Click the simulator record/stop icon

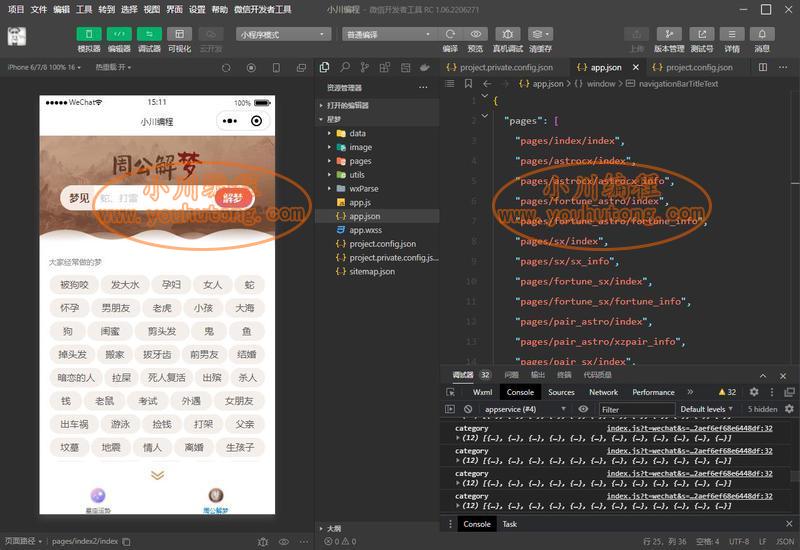[x=251, y=68]
